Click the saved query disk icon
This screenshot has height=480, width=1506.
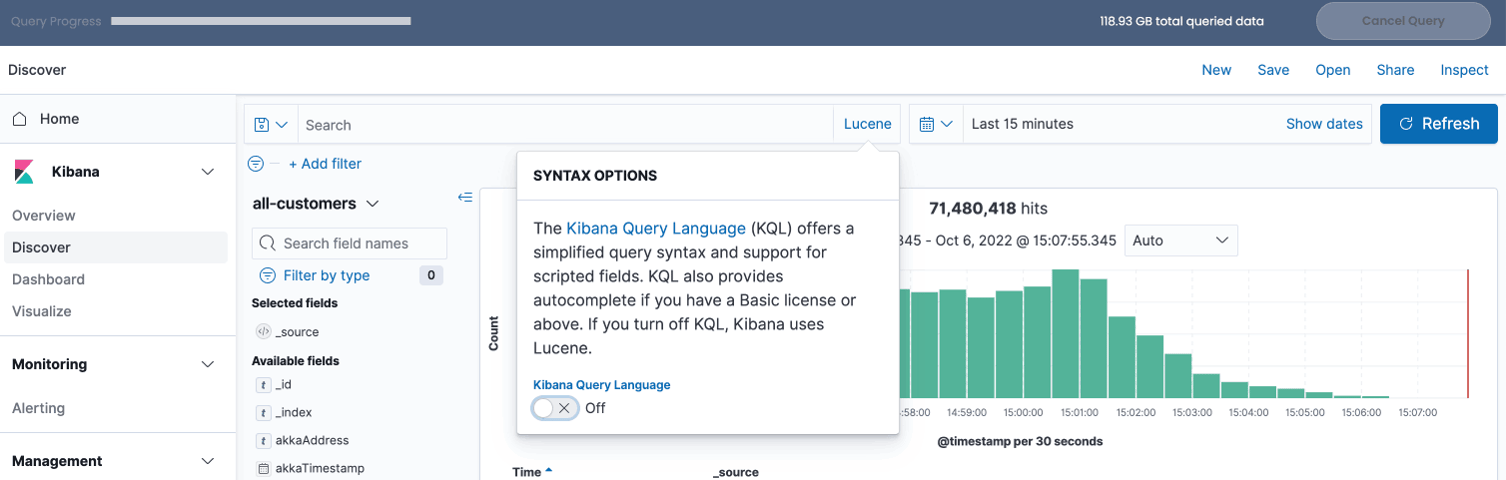pos(262,125)
